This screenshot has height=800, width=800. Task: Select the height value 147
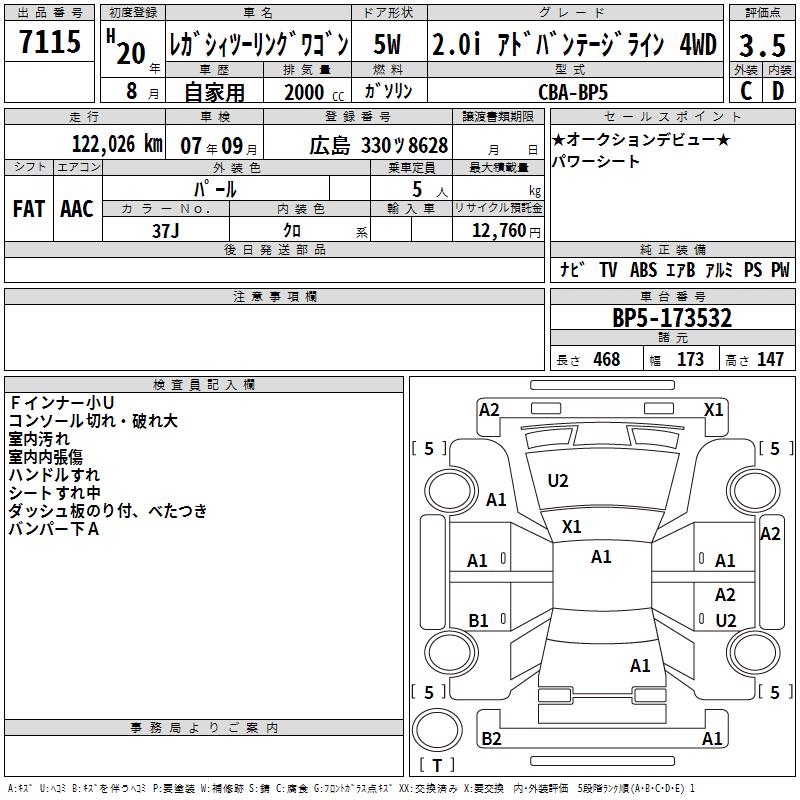770,359
